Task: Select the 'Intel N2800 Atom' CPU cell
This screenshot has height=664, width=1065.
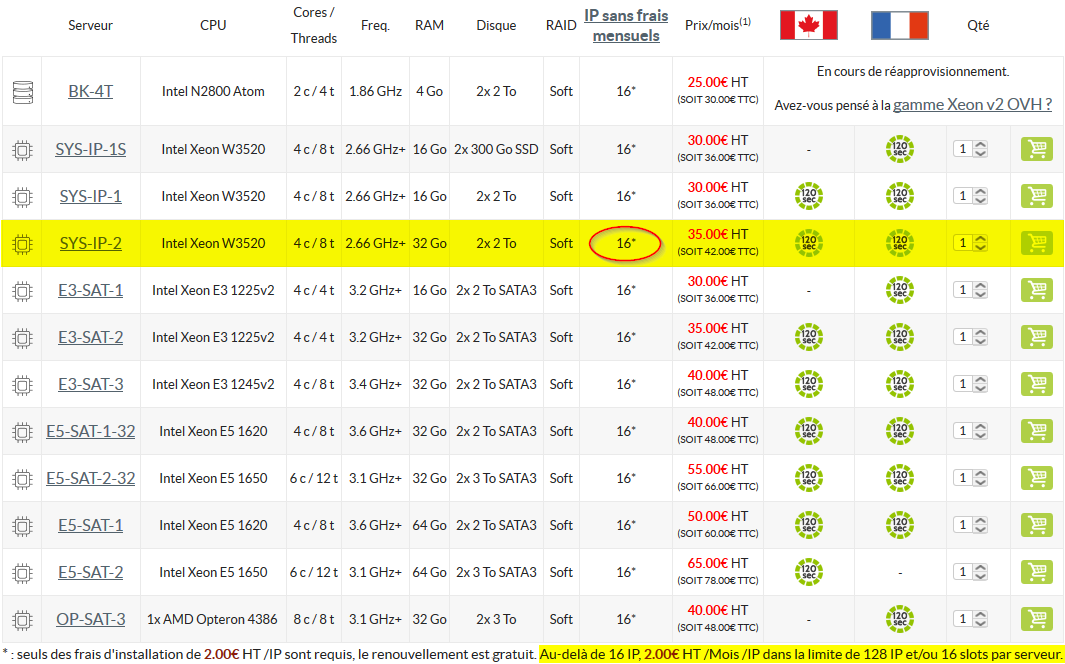Action: [x=213, y=91]
